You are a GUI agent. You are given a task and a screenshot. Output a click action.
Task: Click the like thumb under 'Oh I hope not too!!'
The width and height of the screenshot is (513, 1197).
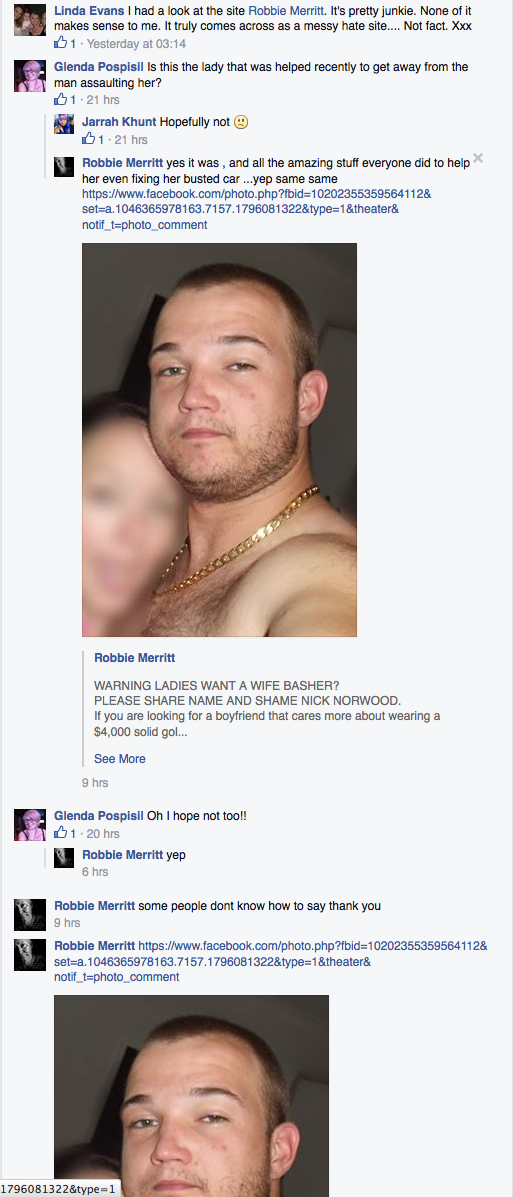click(60, 832)
